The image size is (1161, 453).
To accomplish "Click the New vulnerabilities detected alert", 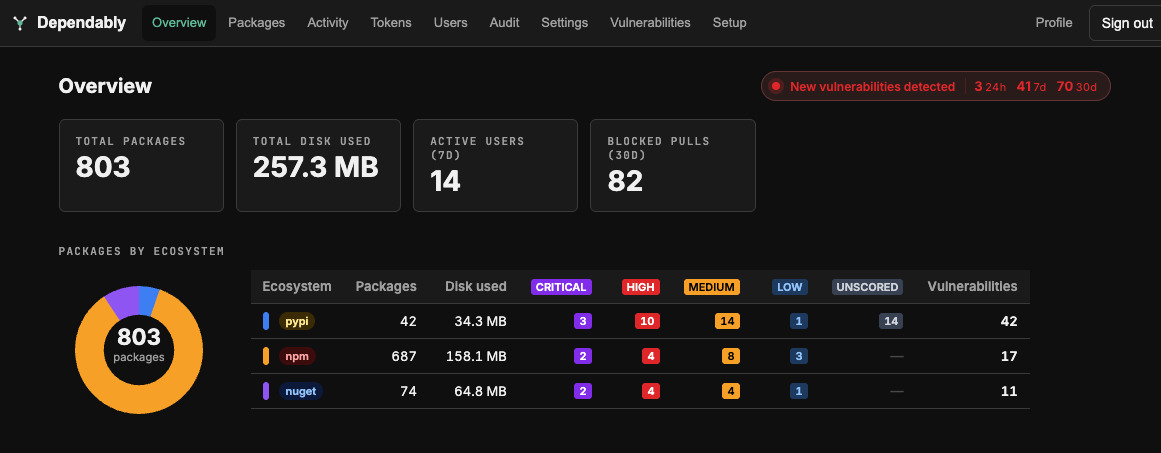I will click(936, 86).
